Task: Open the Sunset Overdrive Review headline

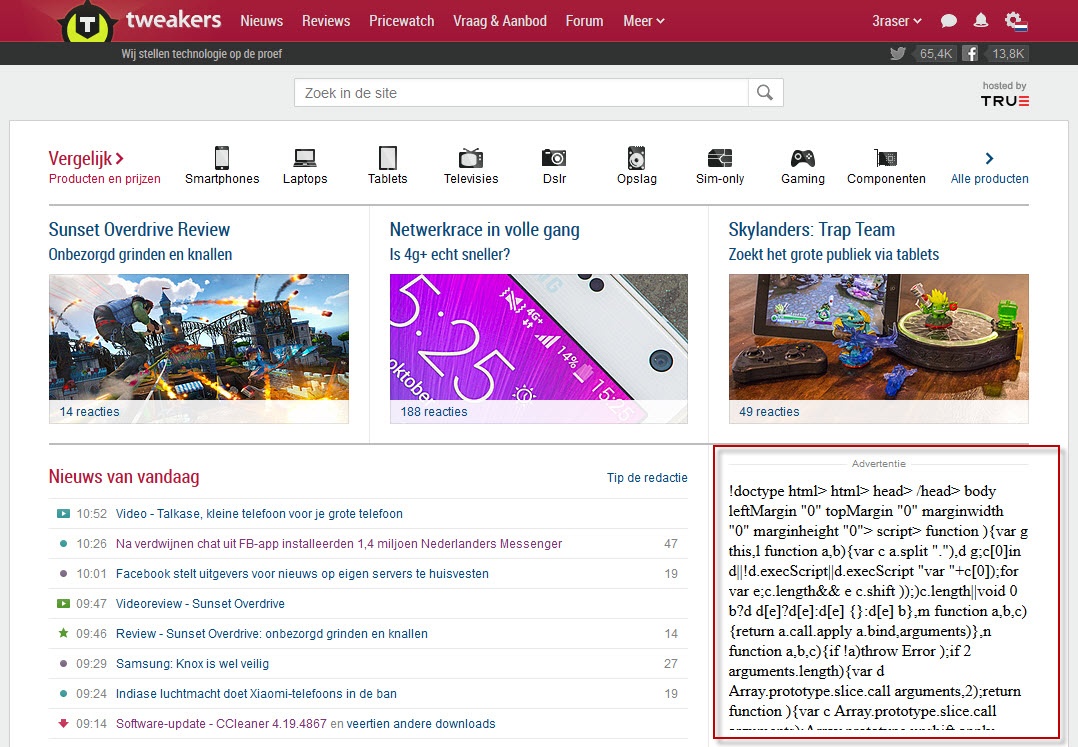Action: pyautogui.click(x=139, y=230)
